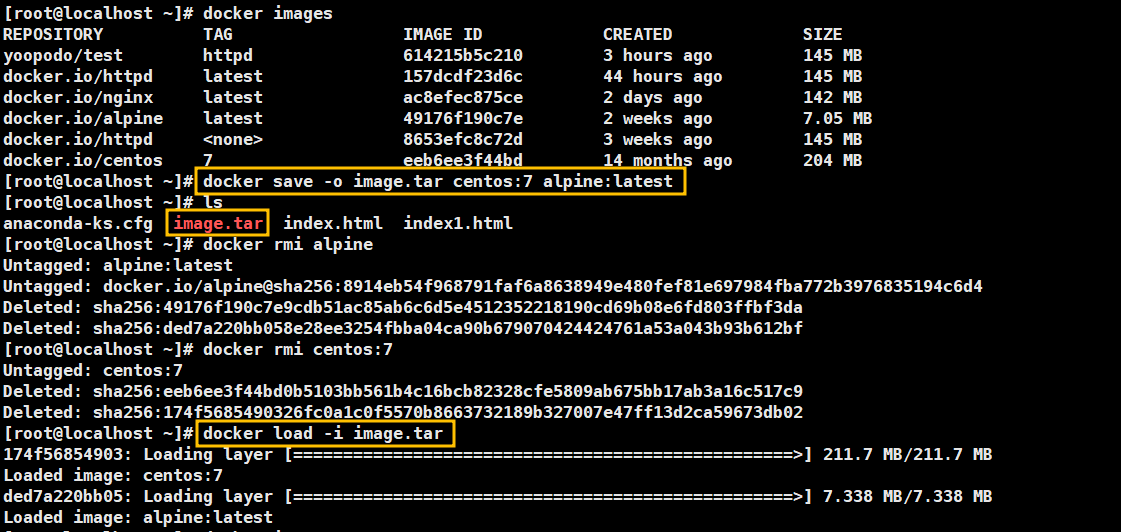
Task: Click the 'Loaded image: centos:7' line
Action: click(x=114, y=476)
